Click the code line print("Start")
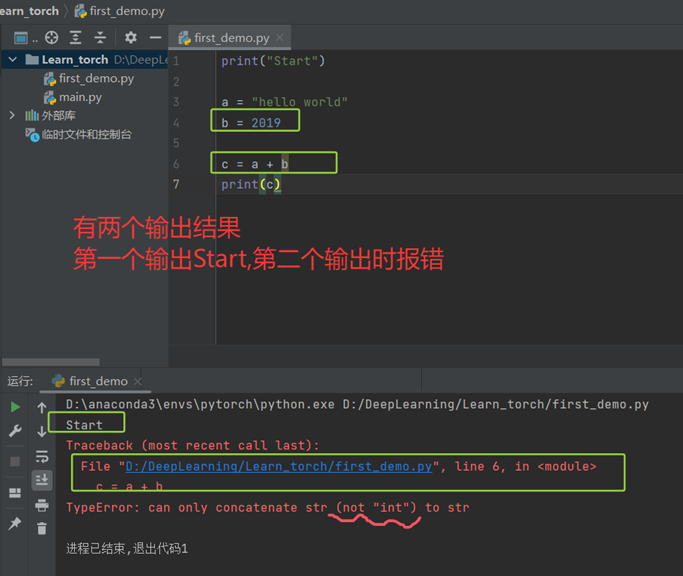Screen dimensions: 683x576 (273, 61)
